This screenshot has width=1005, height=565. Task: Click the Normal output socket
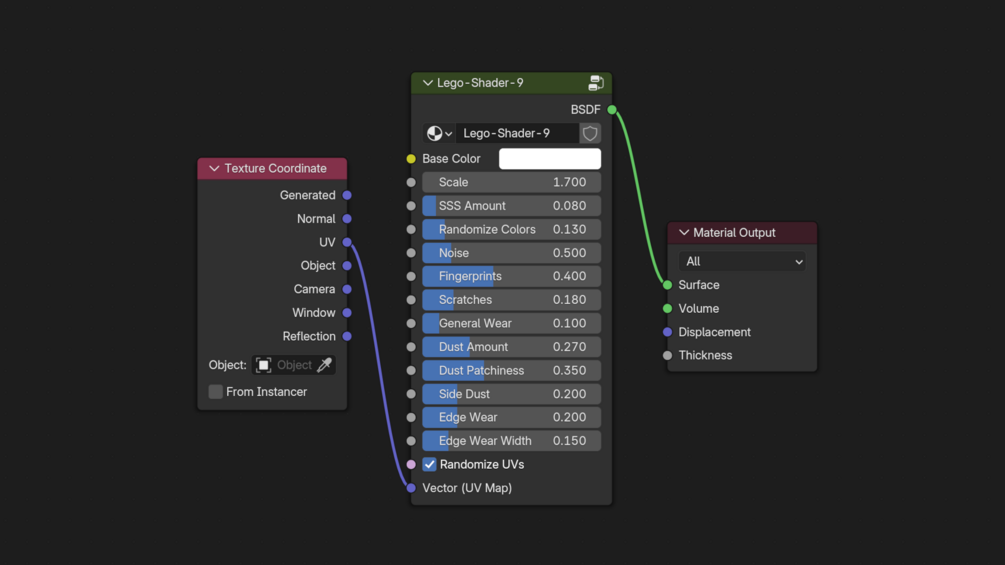[347, 218]
